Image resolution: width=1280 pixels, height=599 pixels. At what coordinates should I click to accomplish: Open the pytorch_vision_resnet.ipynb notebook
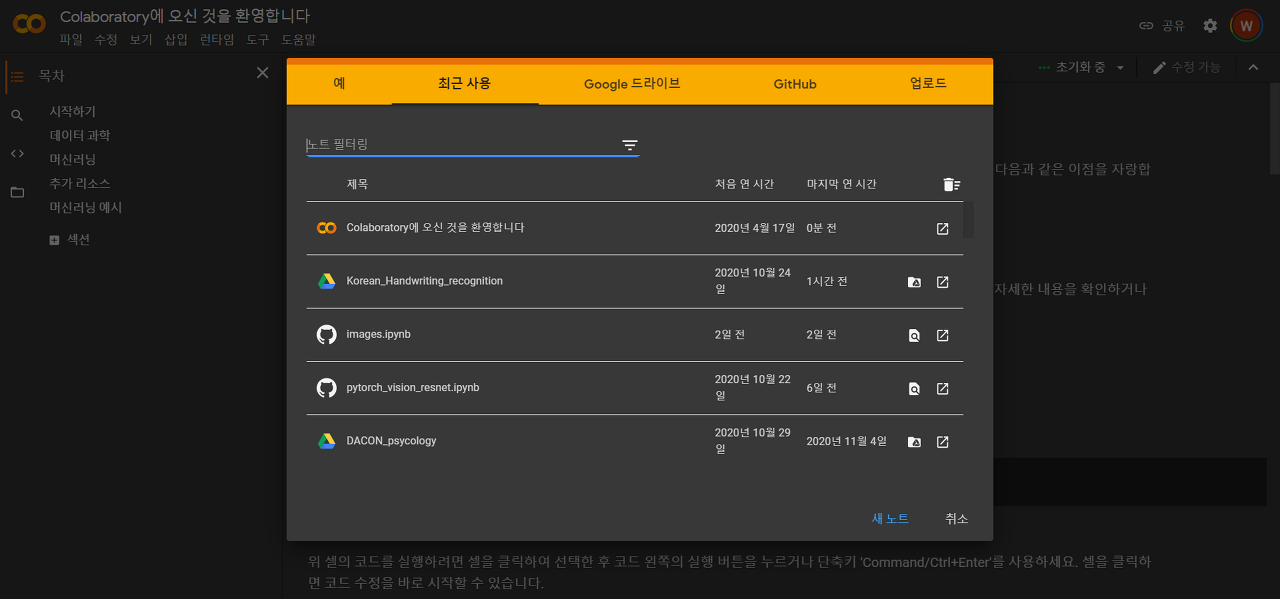[x=412, y=387]
